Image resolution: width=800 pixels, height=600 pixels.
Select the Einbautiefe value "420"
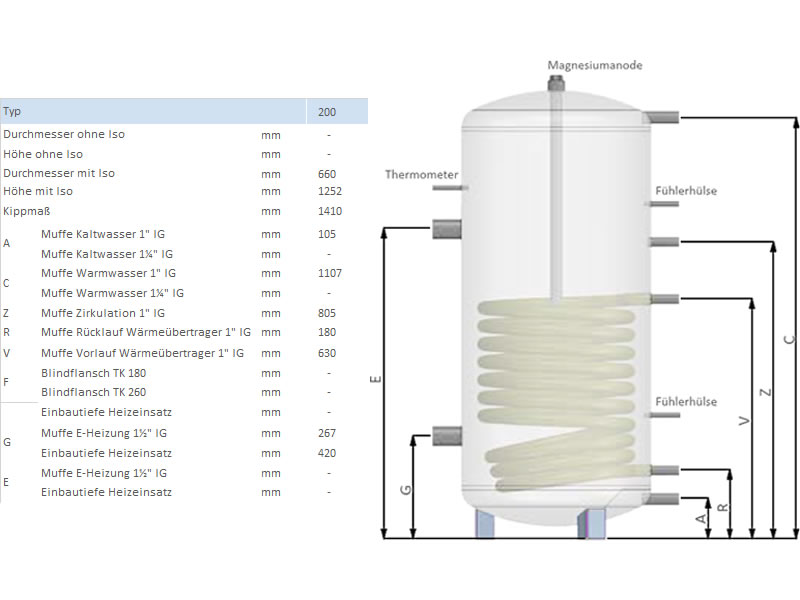pyautogui.click(x=327, y=453)
